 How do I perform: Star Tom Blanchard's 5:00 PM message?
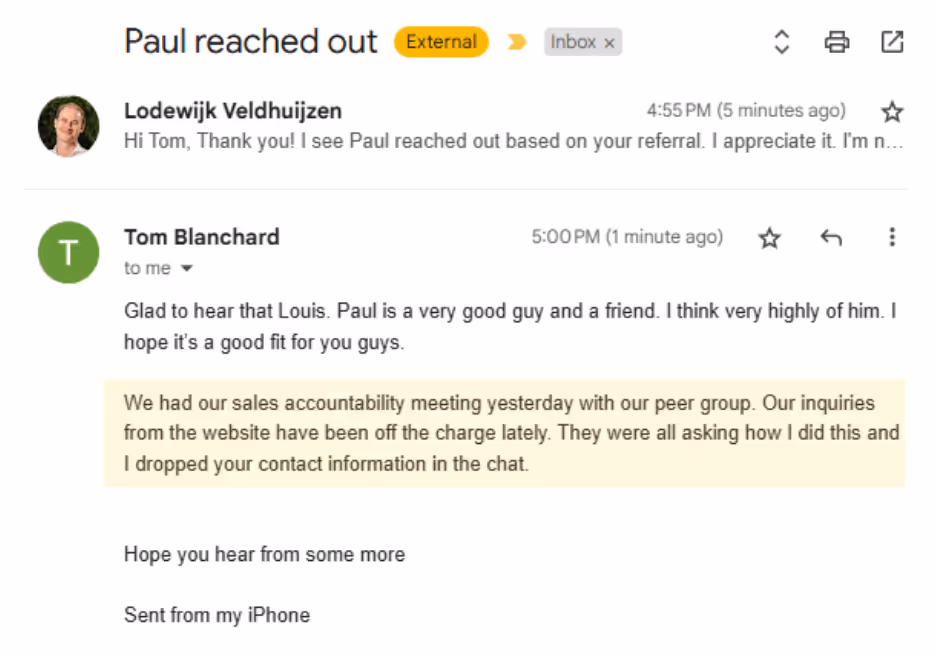(x=769, y=237)
